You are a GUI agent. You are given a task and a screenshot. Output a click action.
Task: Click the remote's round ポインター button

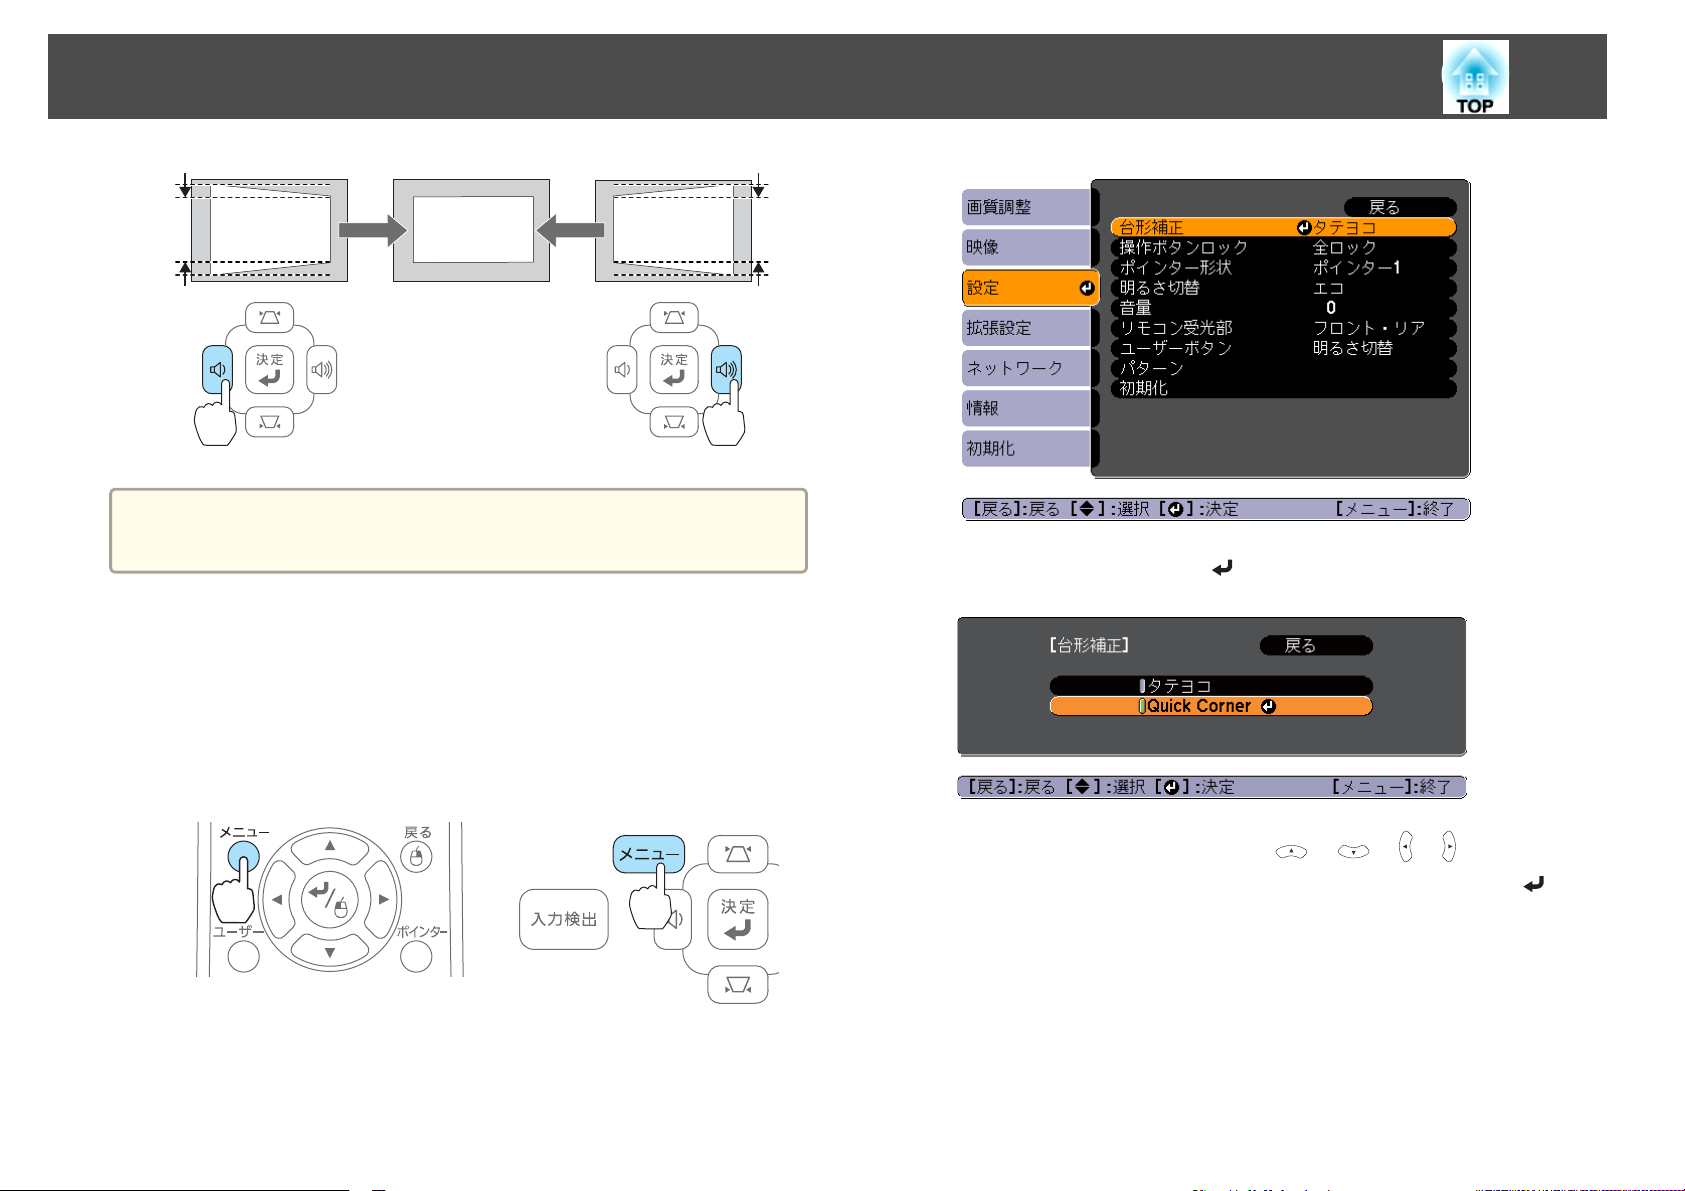[416, 956]
